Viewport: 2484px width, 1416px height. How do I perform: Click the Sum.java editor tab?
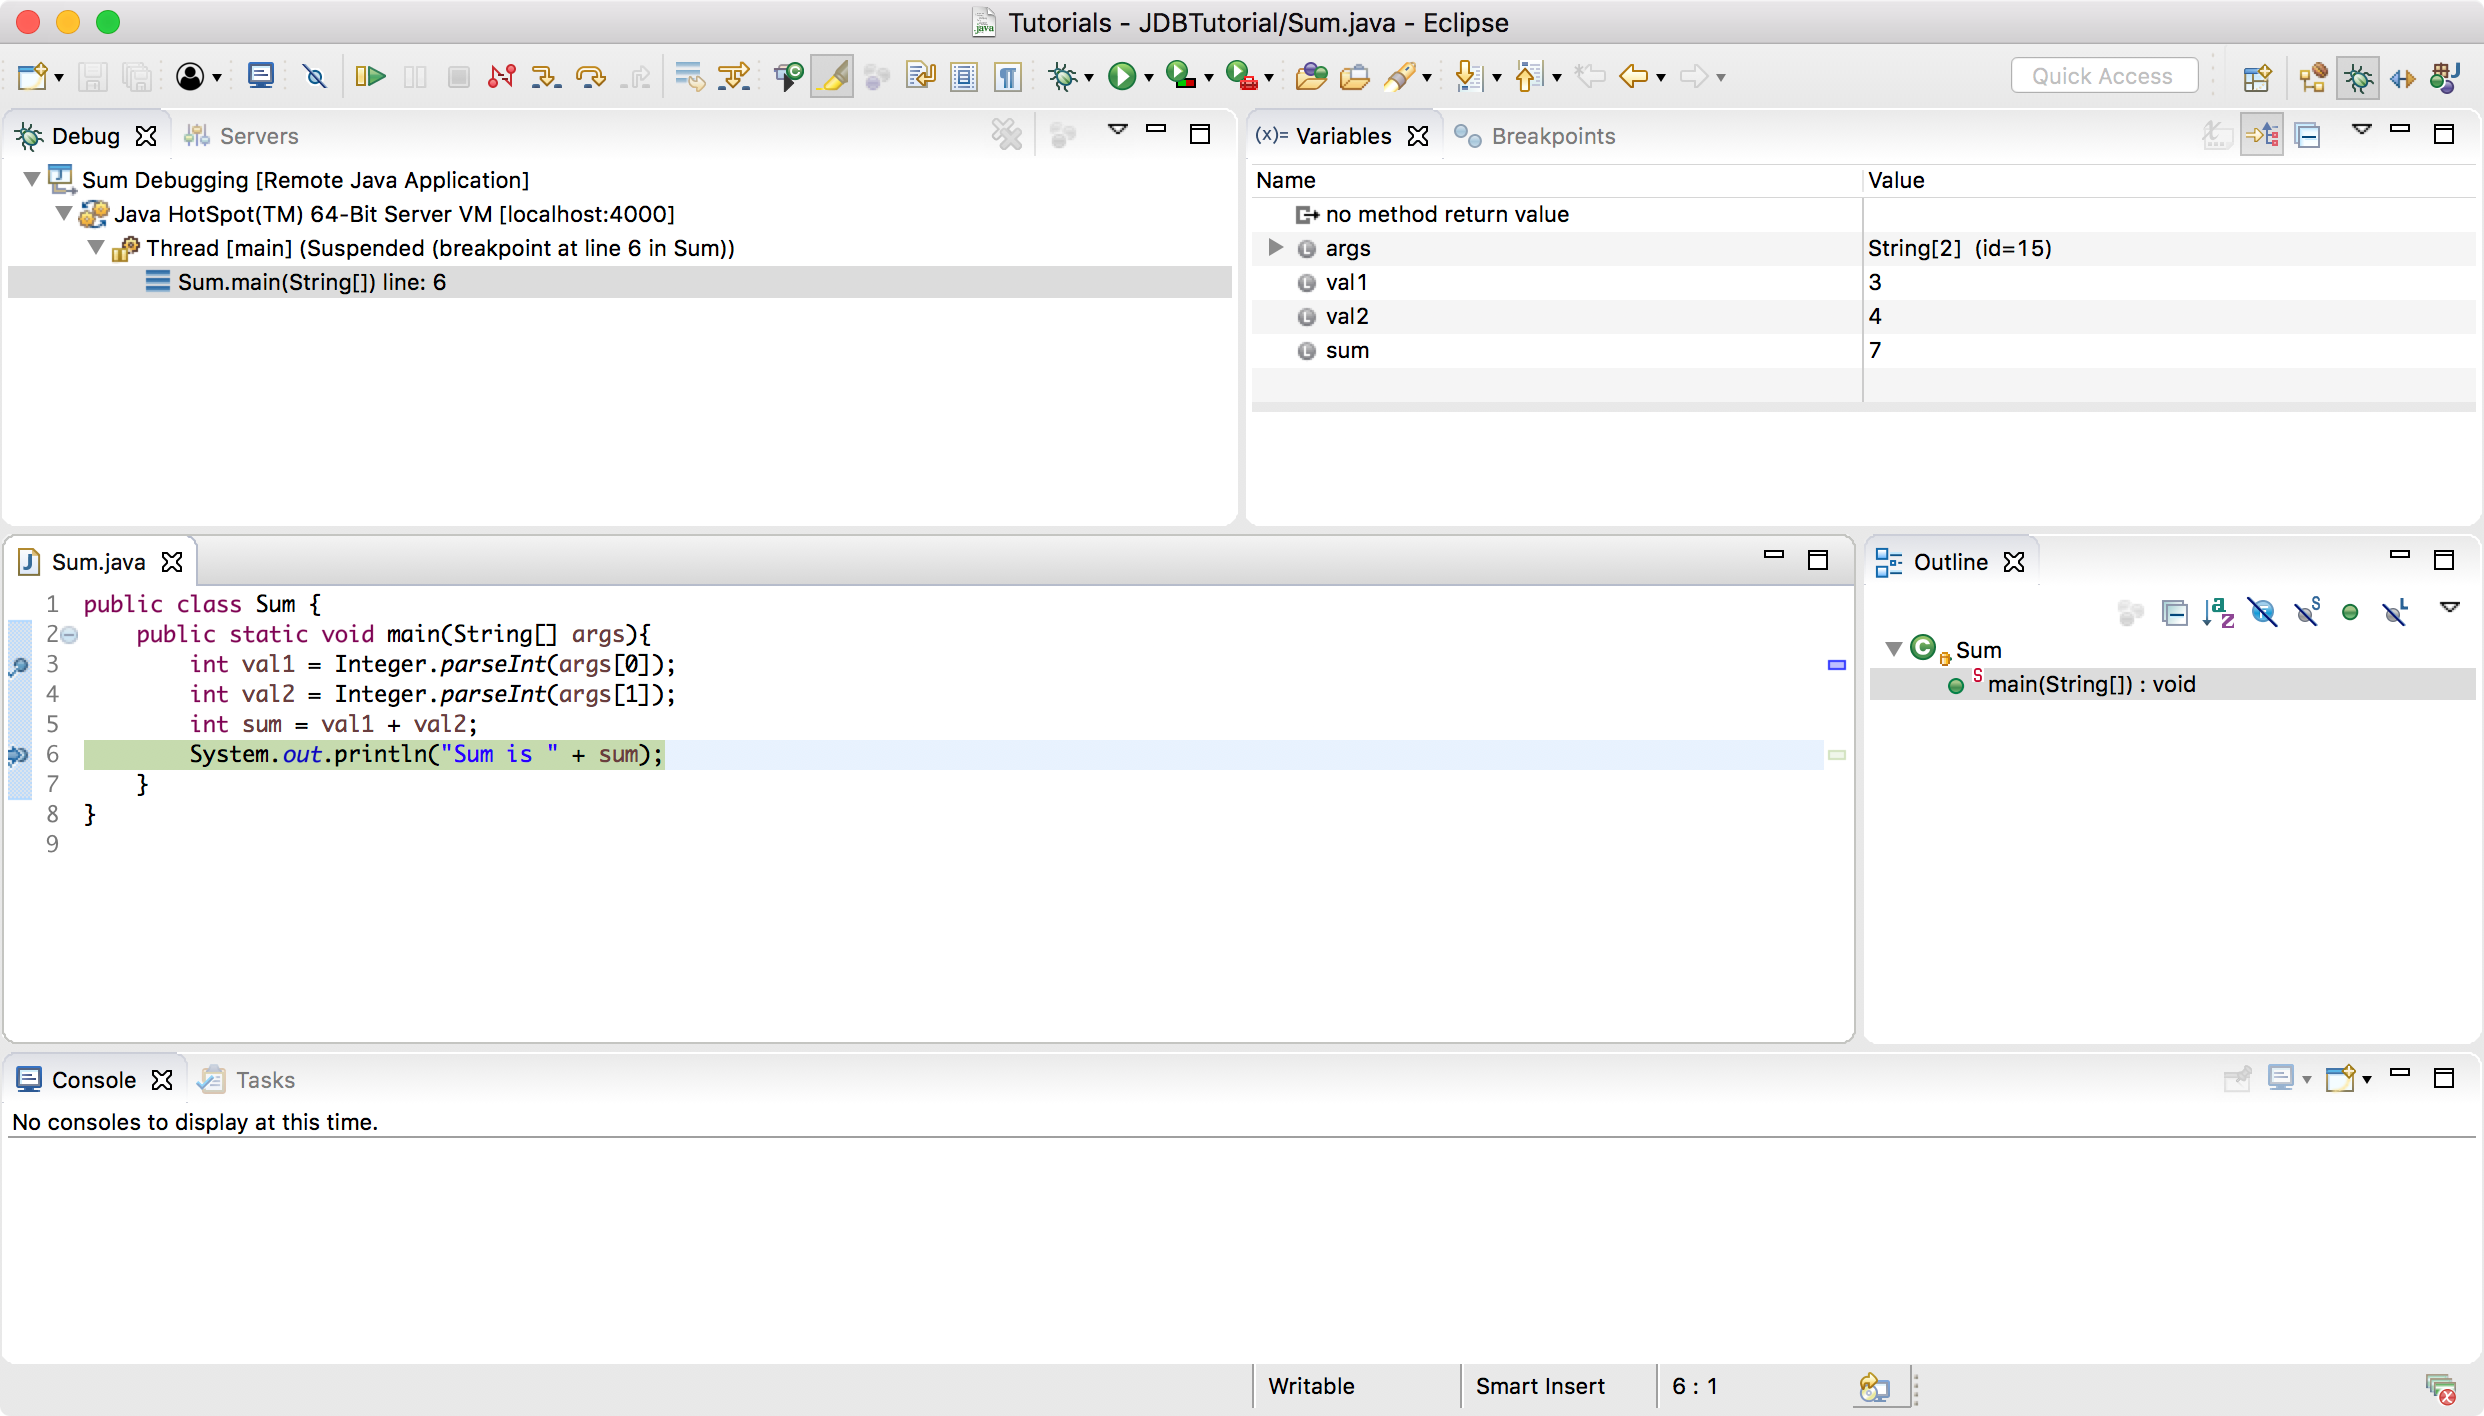pyautogui.click(x=98, y=562)
